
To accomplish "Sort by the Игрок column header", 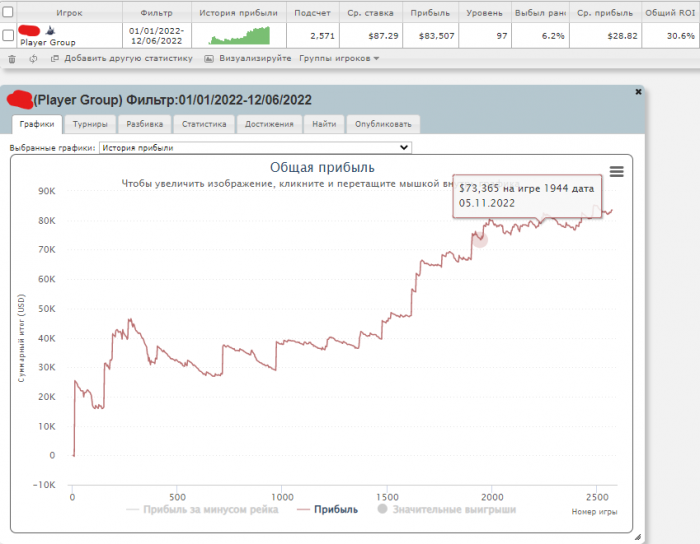I will (x=69, y=12).
